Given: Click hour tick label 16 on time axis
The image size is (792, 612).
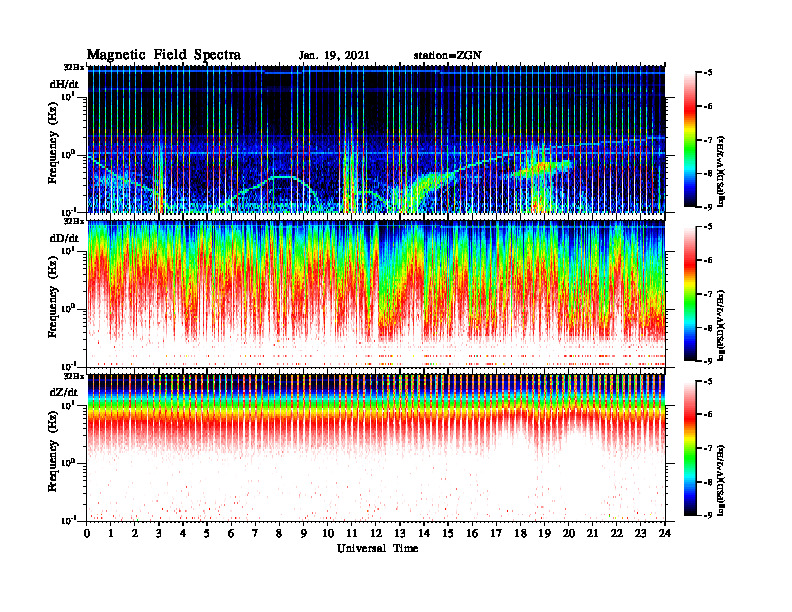Looking at the screenshot, I should (472, 534).
